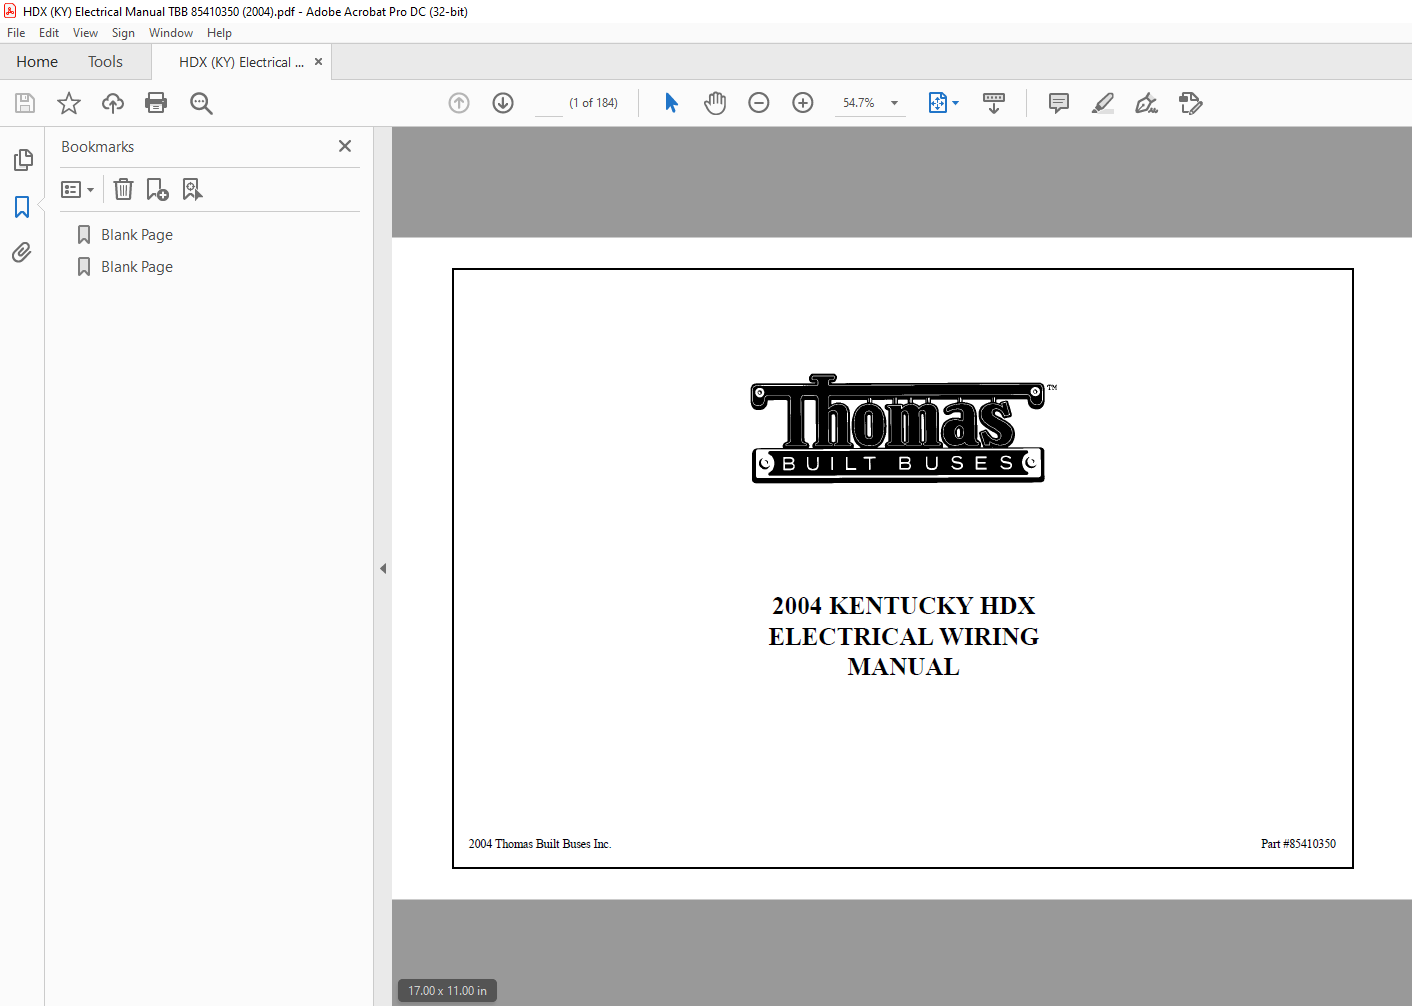
Task: Open the zoom level dropdown arrow
Action: coord(894,103)
